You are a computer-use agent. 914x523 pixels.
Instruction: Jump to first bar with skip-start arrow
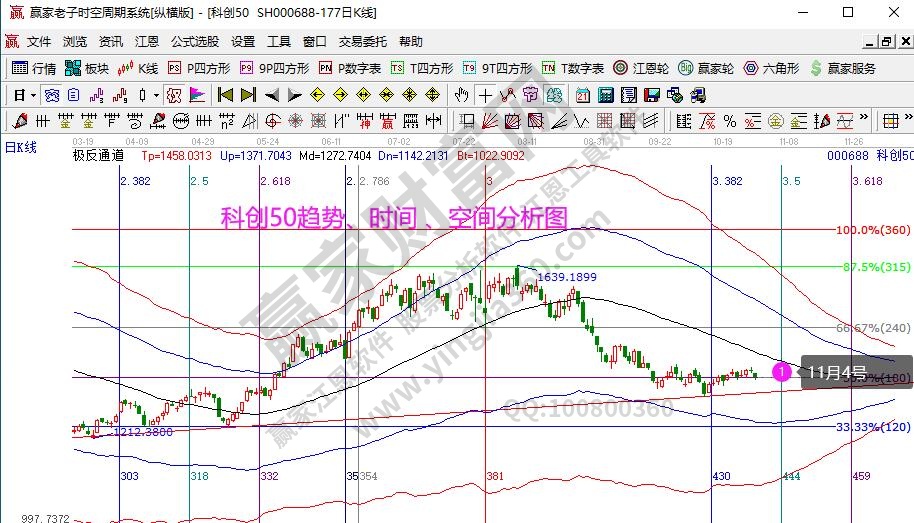click(x=225, y=95)
